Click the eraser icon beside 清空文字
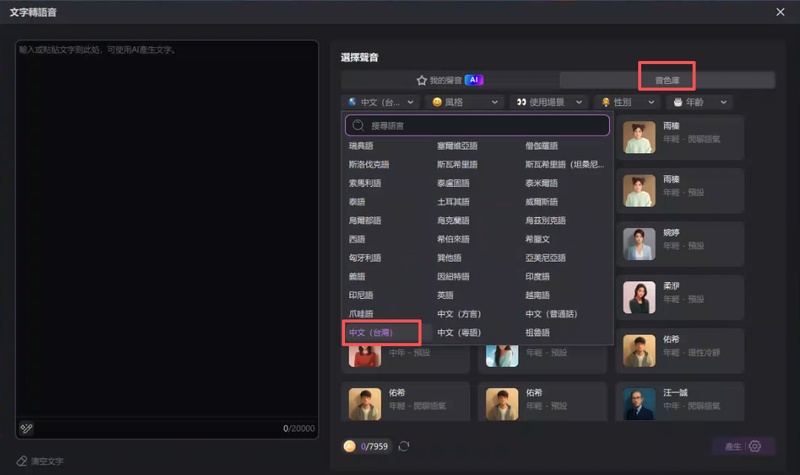The width and height of the screenshot is (800, 475). (x=21, y=461)
